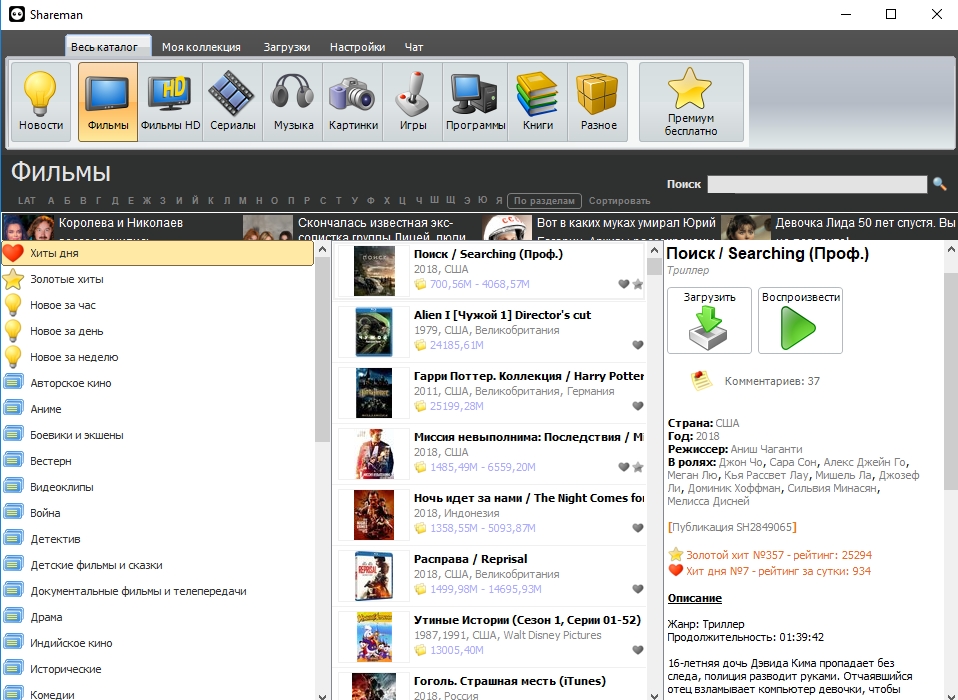Viewport: 958px width, 700px height.
Task: Click the Гарри Поттер poster thumbnail
Action: tap(374, 393)
